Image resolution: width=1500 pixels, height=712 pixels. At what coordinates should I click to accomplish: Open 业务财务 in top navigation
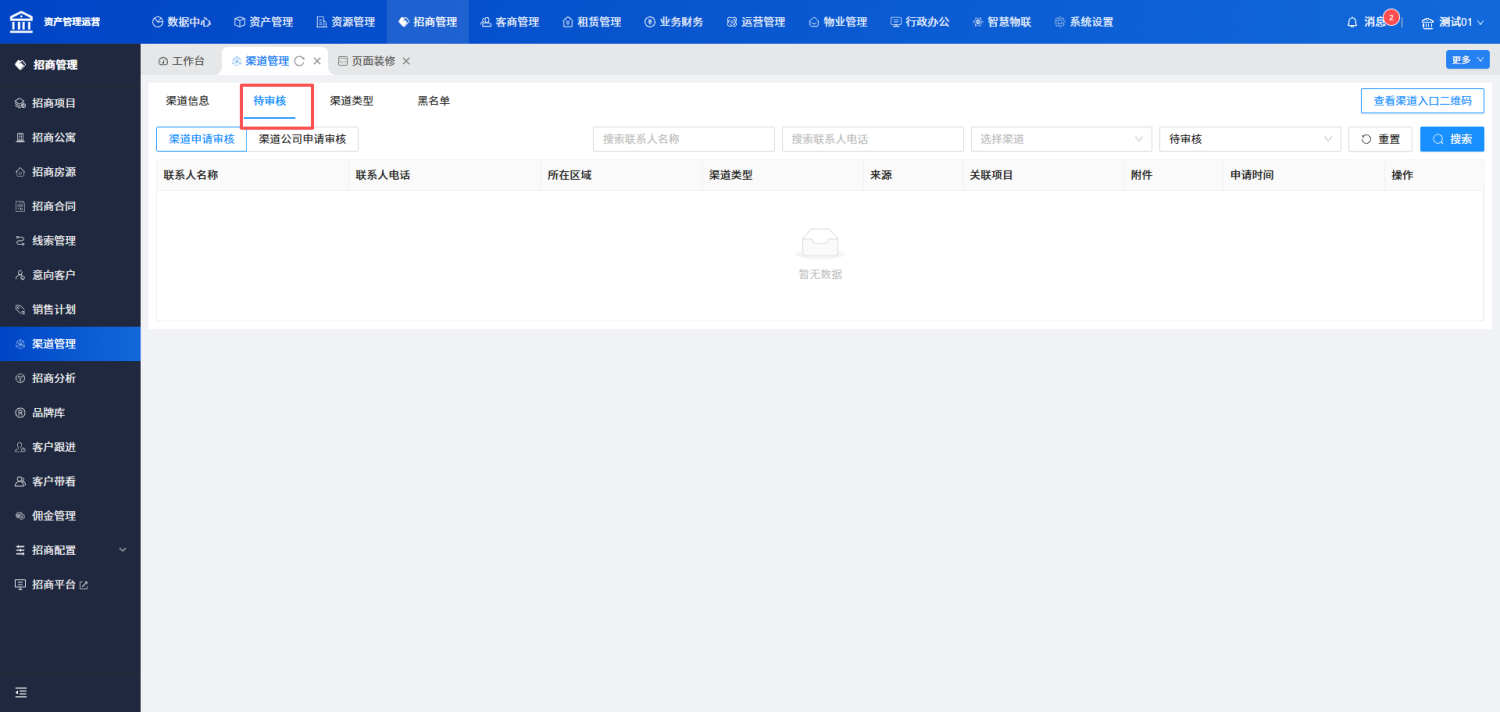(673, 22)
